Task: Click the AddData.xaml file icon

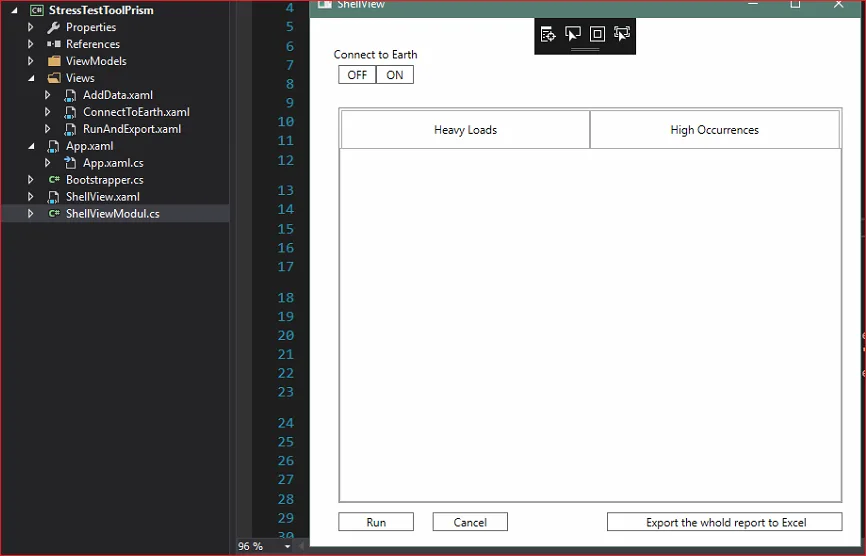Action: tap(70, 95)
